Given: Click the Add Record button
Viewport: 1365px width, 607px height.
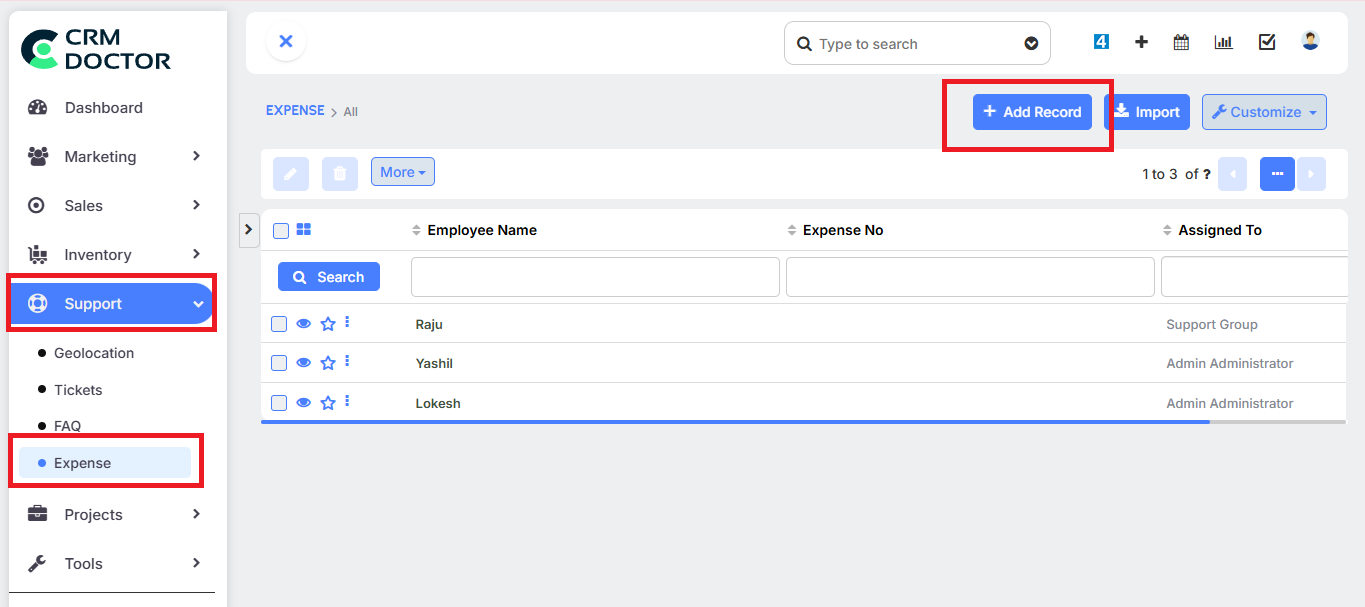Looking at the screenshot, I should point(1031,111).
